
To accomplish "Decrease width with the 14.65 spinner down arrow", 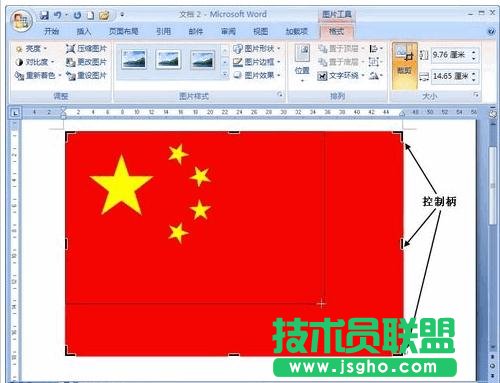I will pyautogui.click(x=474, y=80).
